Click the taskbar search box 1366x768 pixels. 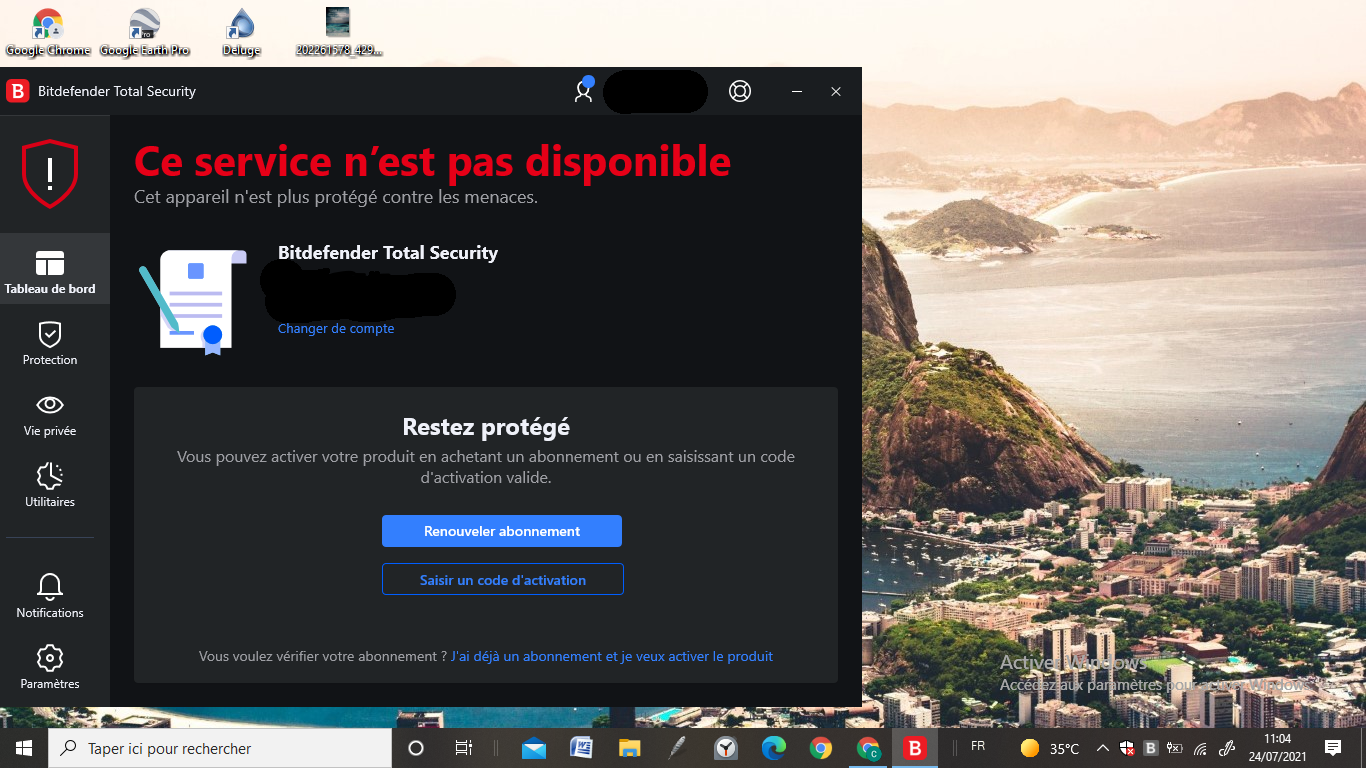[220, 748]
